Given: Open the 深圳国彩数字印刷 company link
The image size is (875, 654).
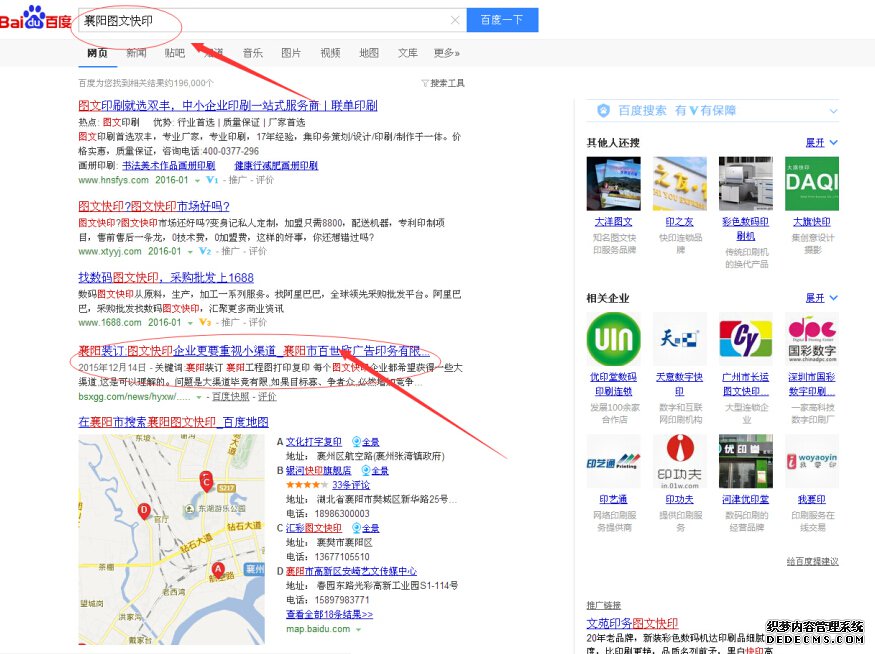Looking at the screenshot, I should click(812, 384).
